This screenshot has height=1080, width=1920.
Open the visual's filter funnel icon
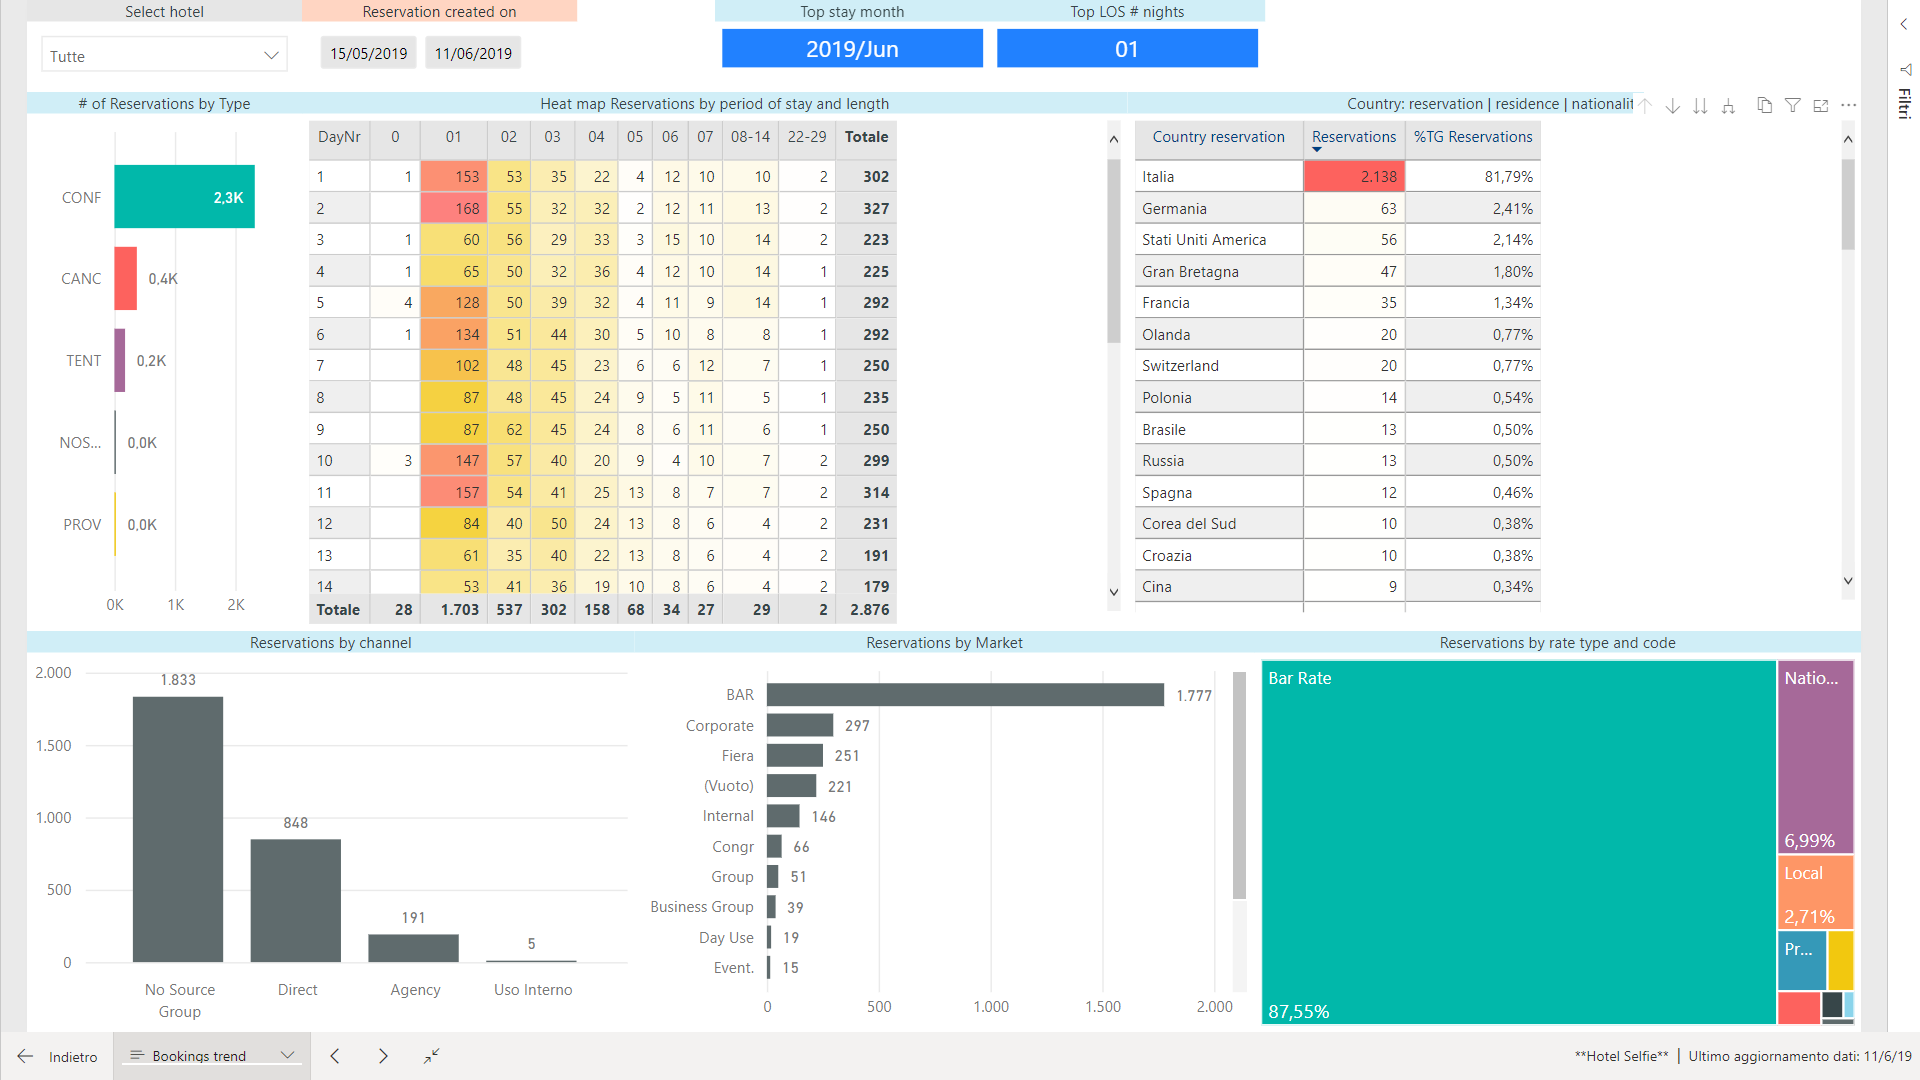[1792, 106]
